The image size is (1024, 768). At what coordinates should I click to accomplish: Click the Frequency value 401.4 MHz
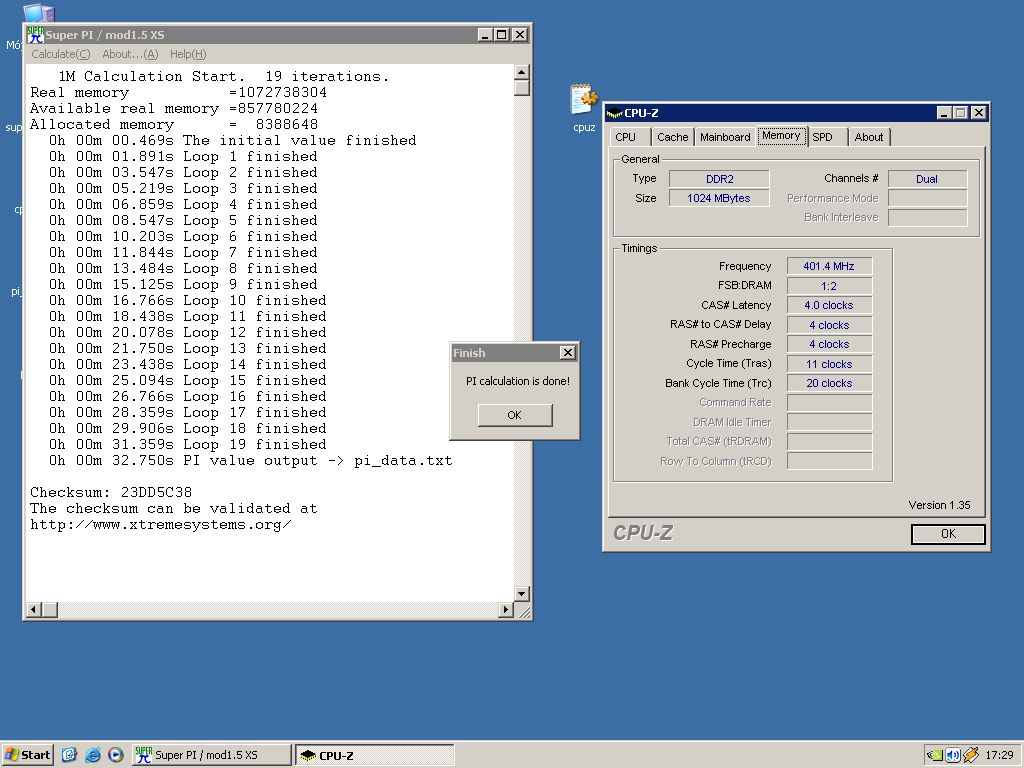coord(829,266)
